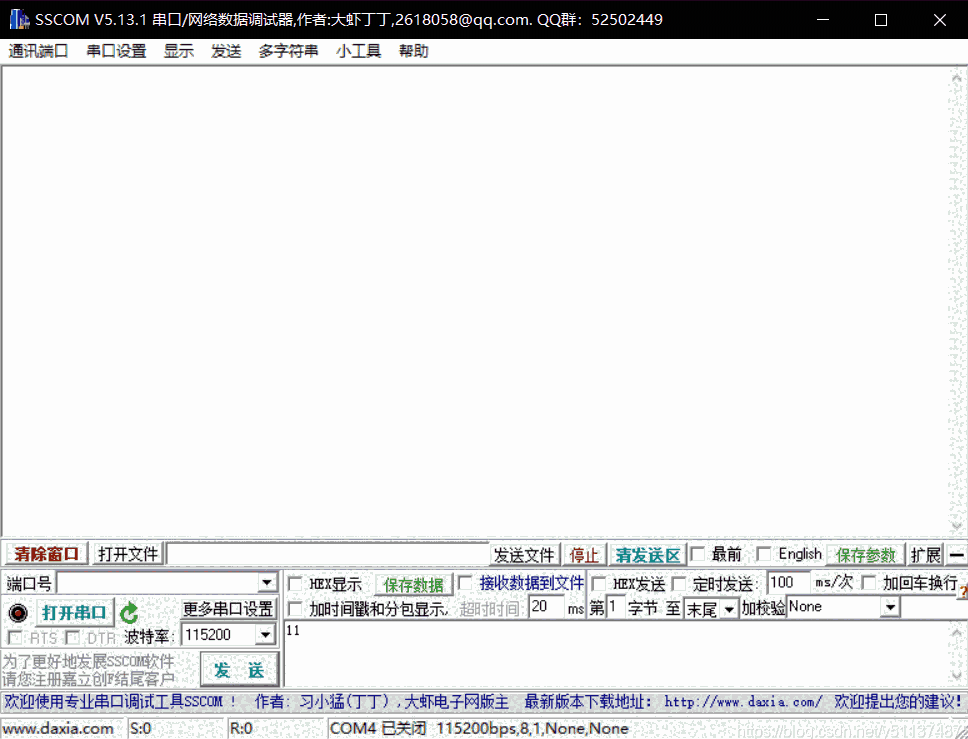The width and height of the screenshot is (968, 739).
Task: Click the 打开串口 open serial port button
Action: (75, 613)
